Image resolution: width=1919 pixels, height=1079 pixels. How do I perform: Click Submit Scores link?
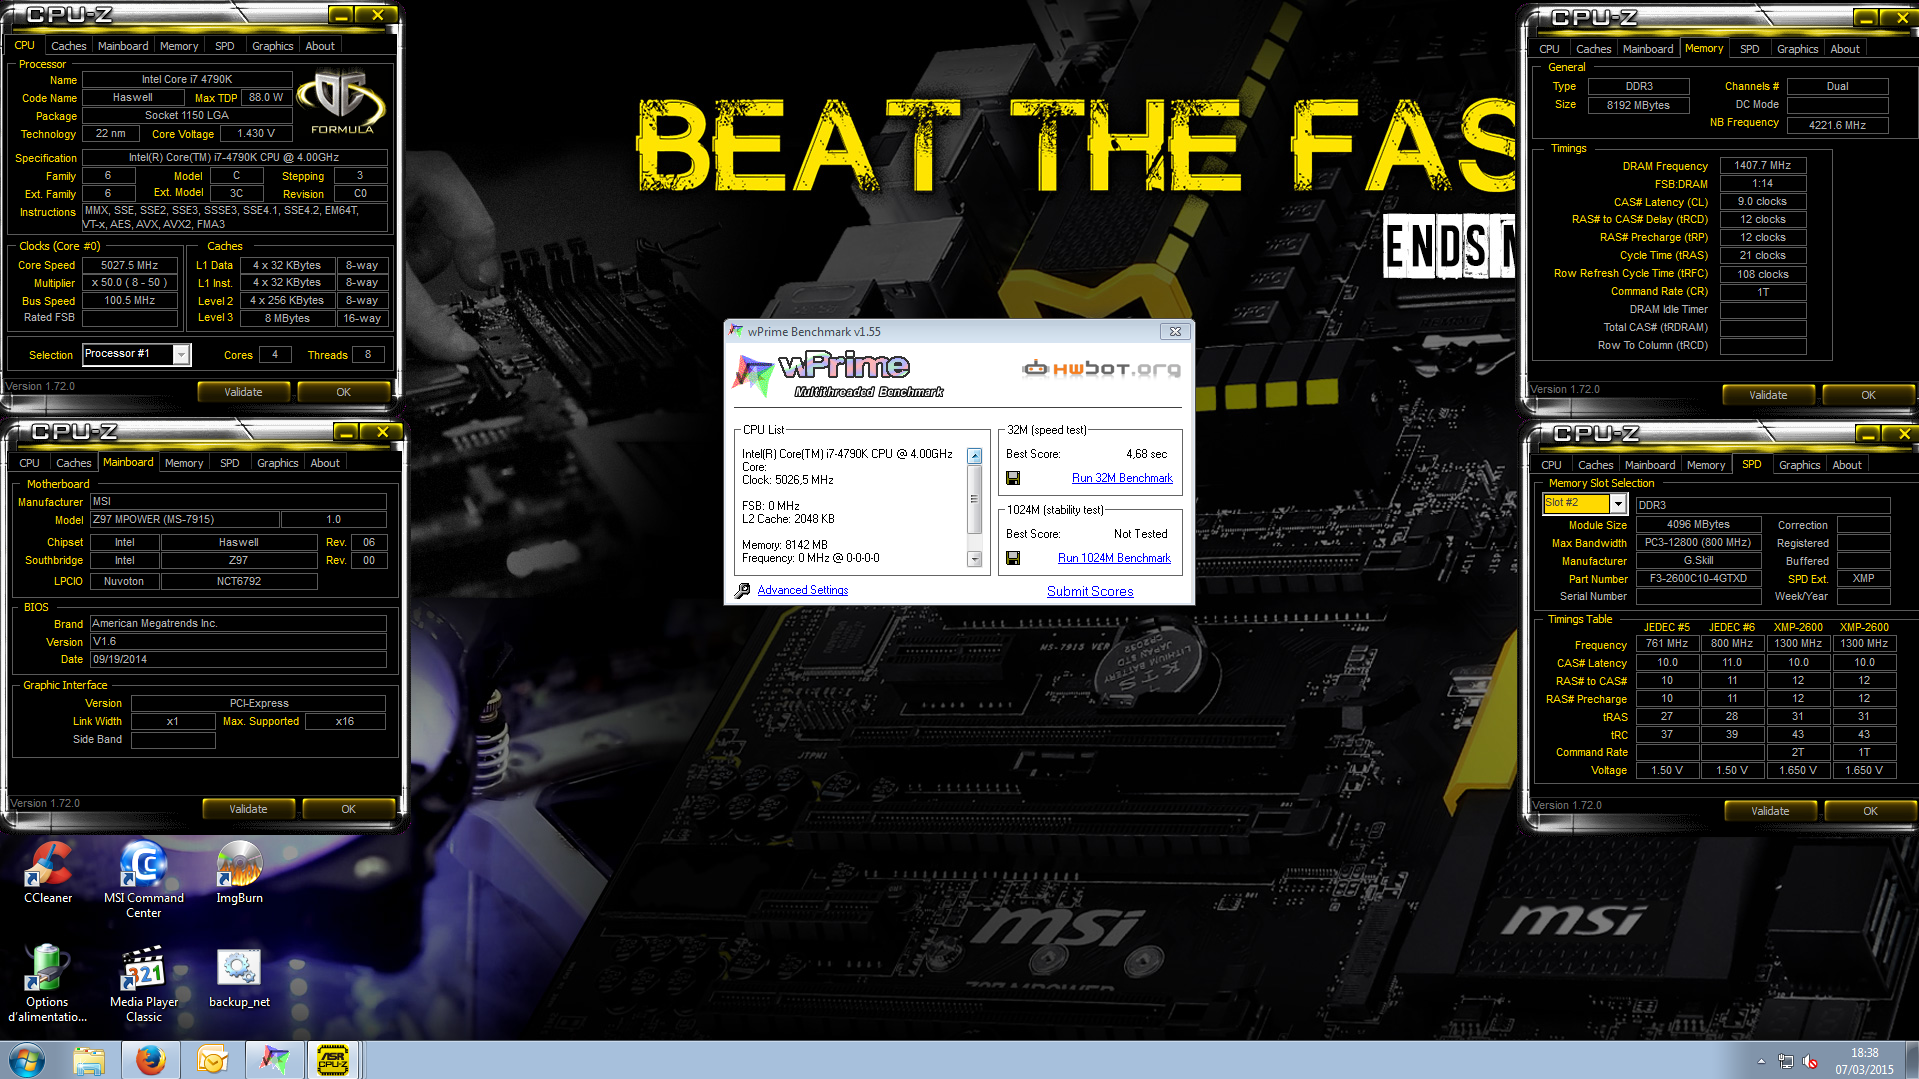1090,591
